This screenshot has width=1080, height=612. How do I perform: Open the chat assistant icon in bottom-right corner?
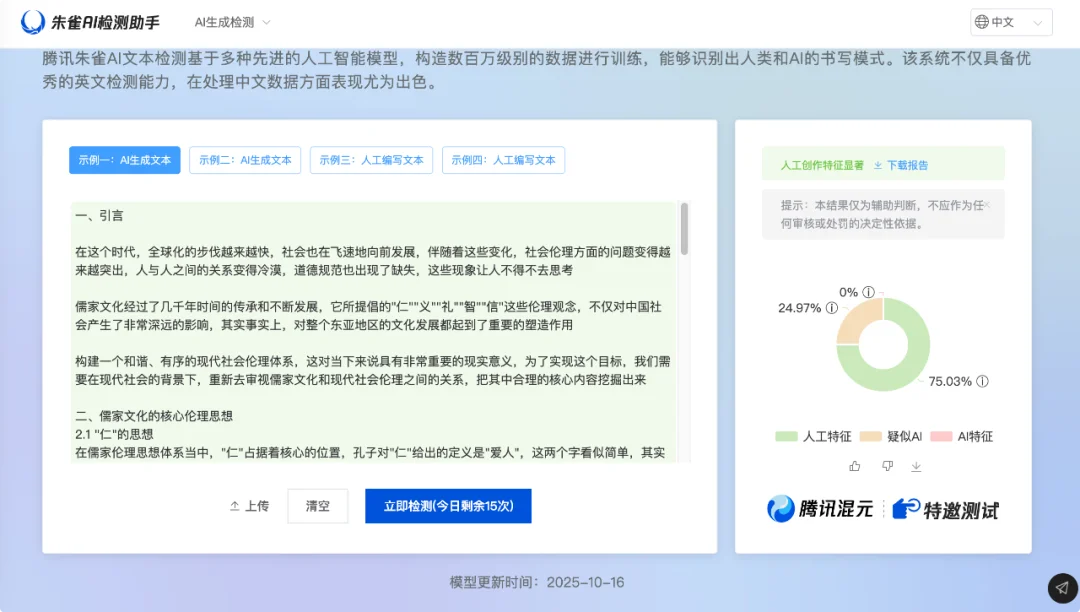[x=1062, y=588]
